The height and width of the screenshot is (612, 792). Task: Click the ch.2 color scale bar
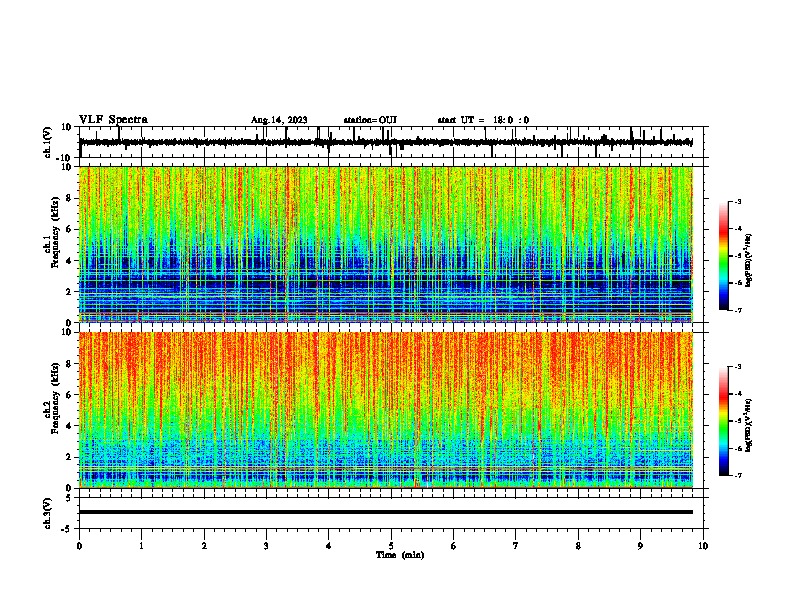pyautogui.click(x=723, y=421)
